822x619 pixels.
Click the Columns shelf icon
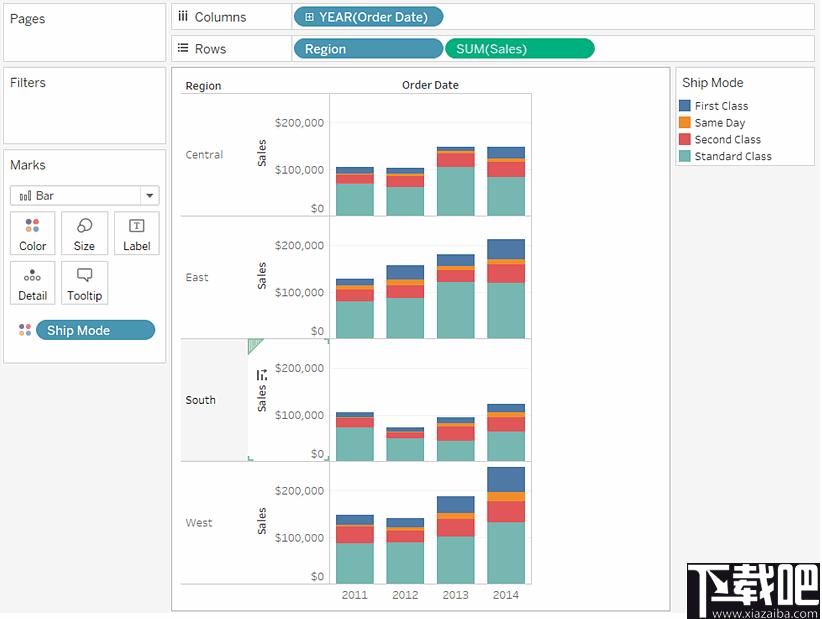[182, 16]
